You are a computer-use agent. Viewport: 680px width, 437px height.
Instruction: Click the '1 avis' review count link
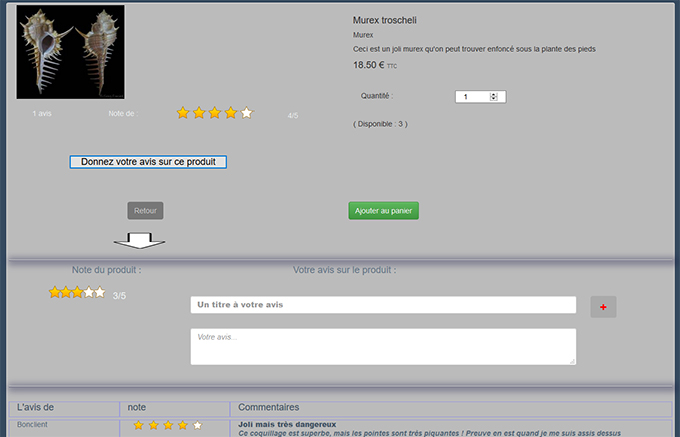(42, 114)
